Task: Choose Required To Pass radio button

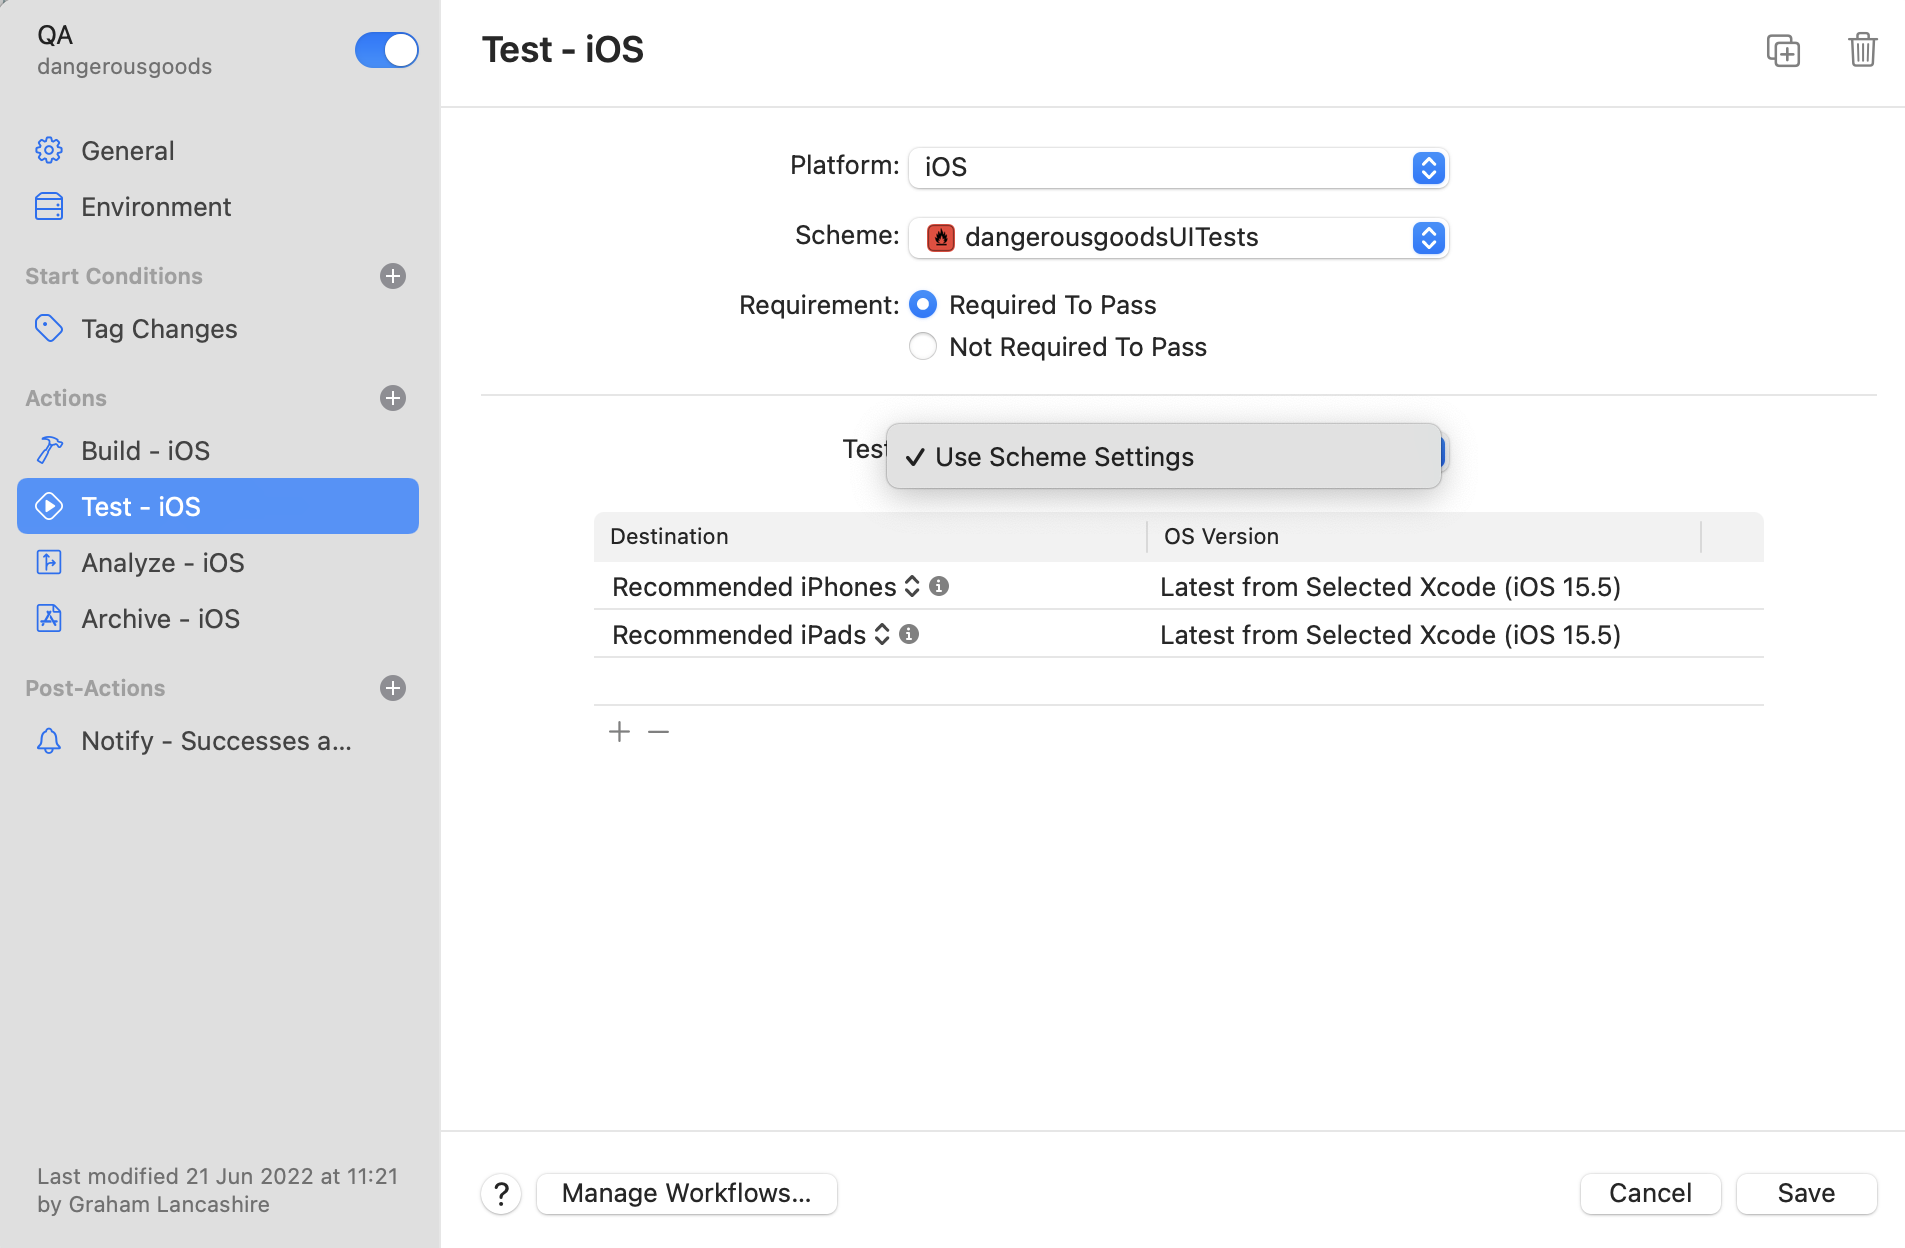Action: [923, 304]
